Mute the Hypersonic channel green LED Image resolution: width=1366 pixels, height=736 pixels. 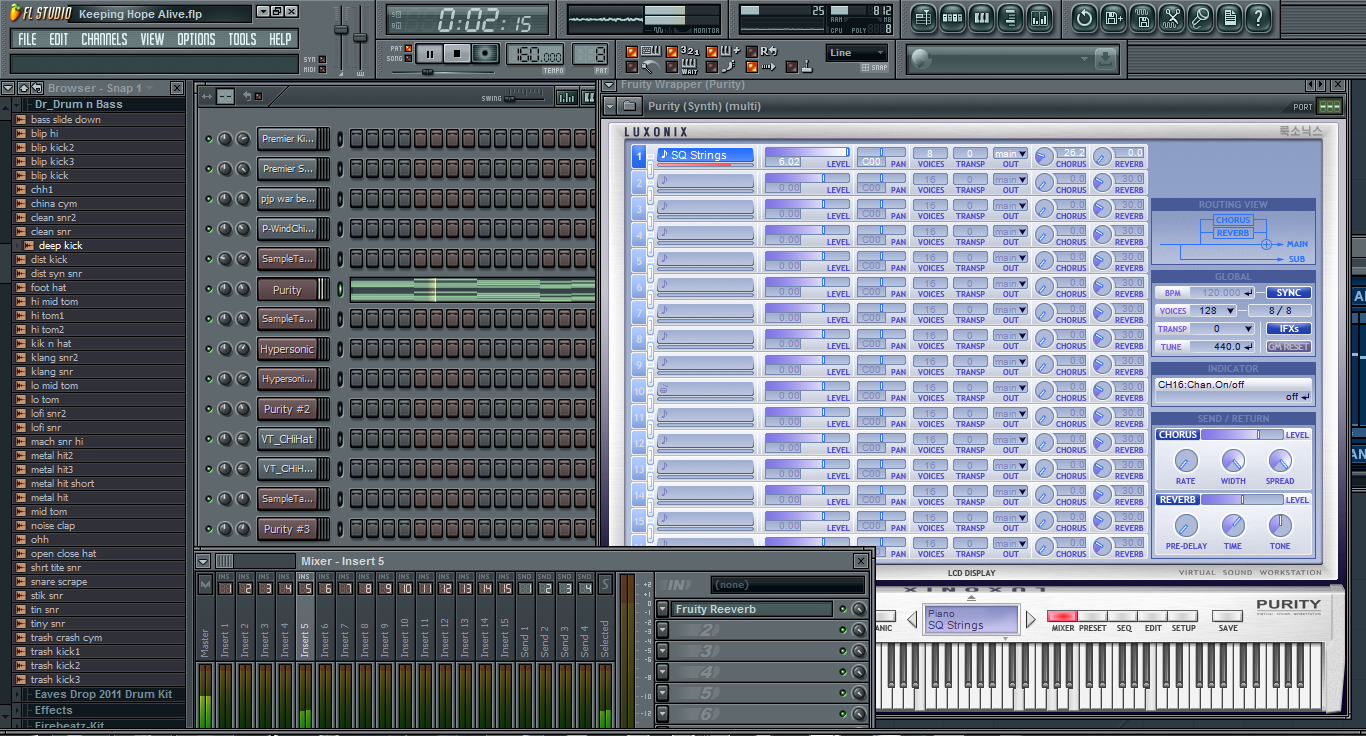[x=209, y=350]
